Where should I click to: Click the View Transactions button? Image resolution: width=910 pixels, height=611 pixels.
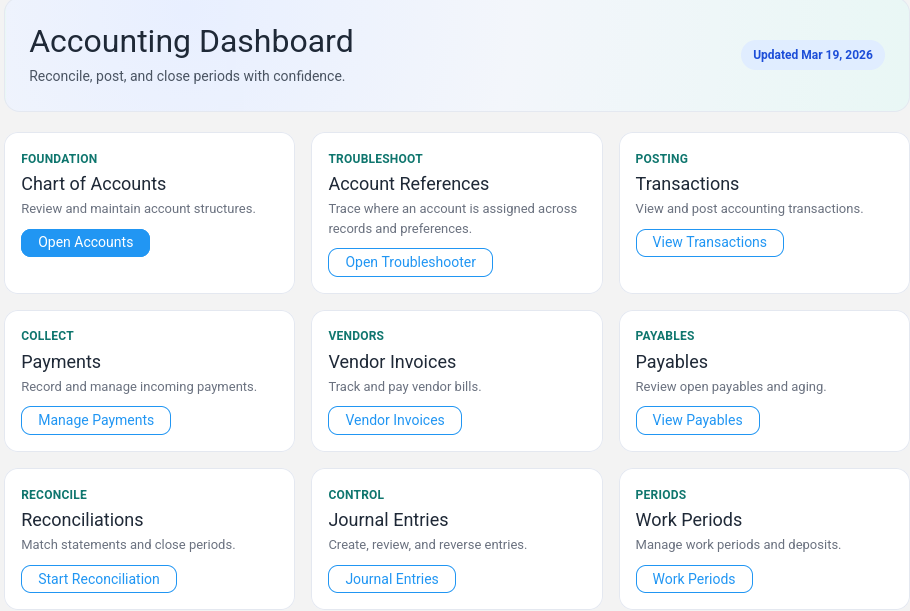(x=709, y=243)
